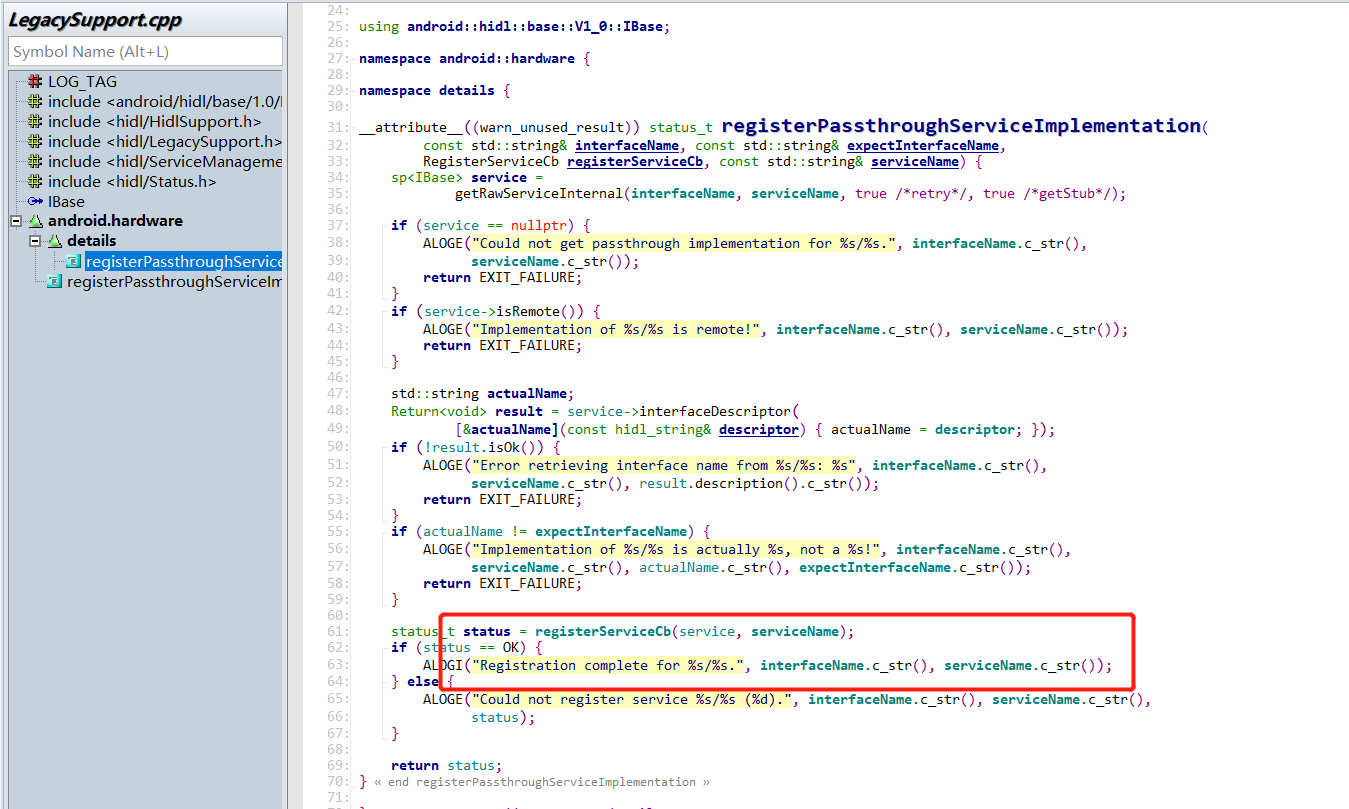Select the include <hidl/LegacySupport.h> entry icon
This screenshot has width=1349, height=809.
click(x=35, y=142)
